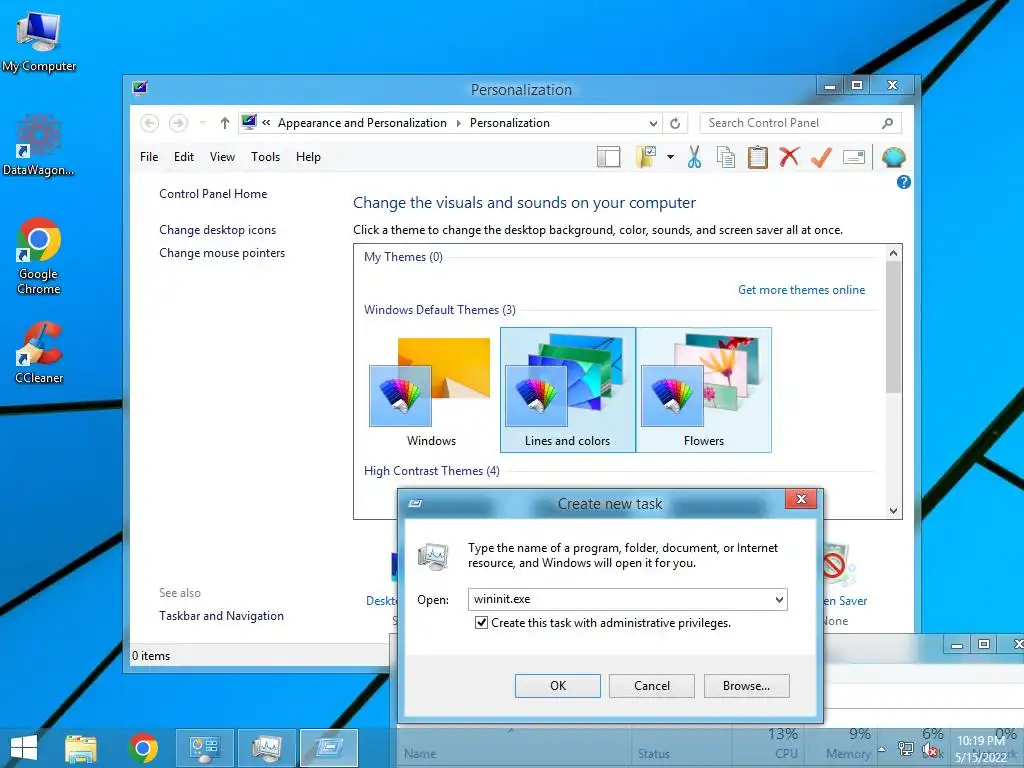Open File Explorer from the taskbar

81,748
